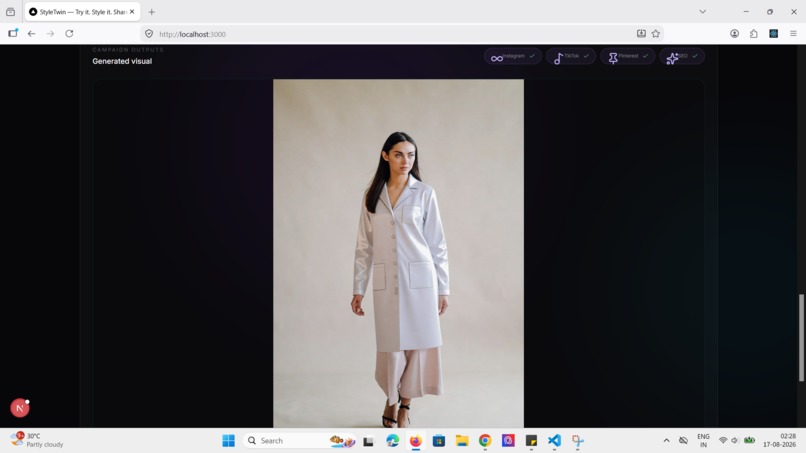Click the Instagram output chip
This screenshot has width=806, height=453.
(x=512, y=57)
